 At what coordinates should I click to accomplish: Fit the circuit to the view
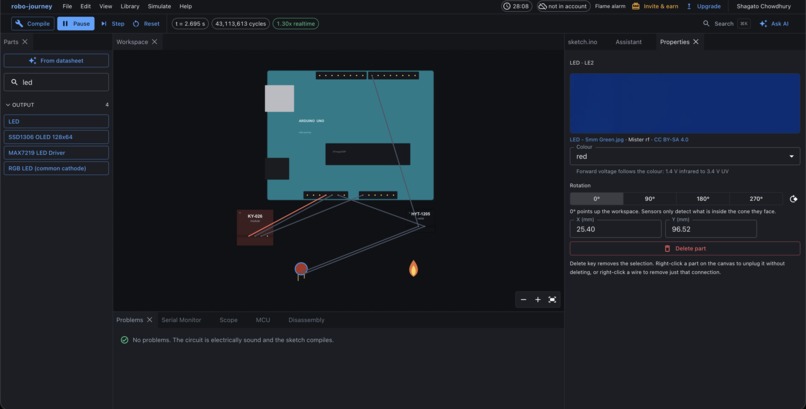[x=552, y=300]
